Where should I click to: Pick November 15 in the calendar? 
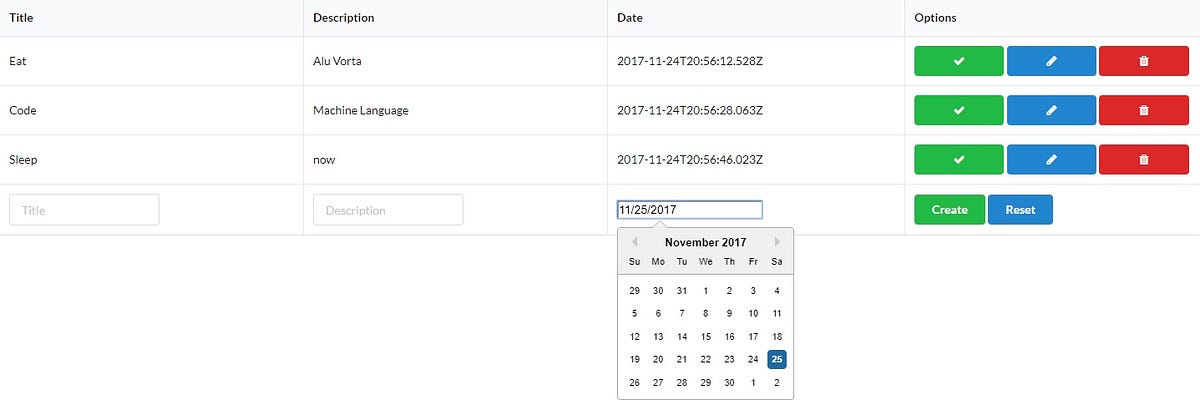(706, 337)
